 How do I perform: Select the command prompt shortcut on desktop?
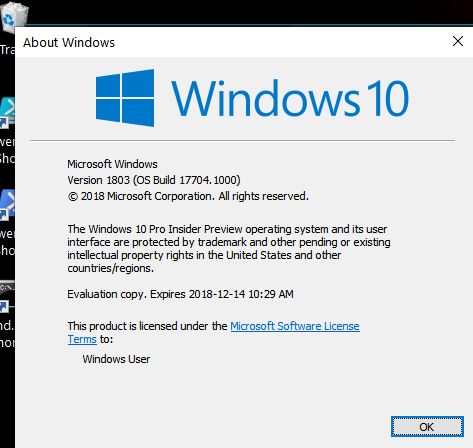[x=7, y=296]
